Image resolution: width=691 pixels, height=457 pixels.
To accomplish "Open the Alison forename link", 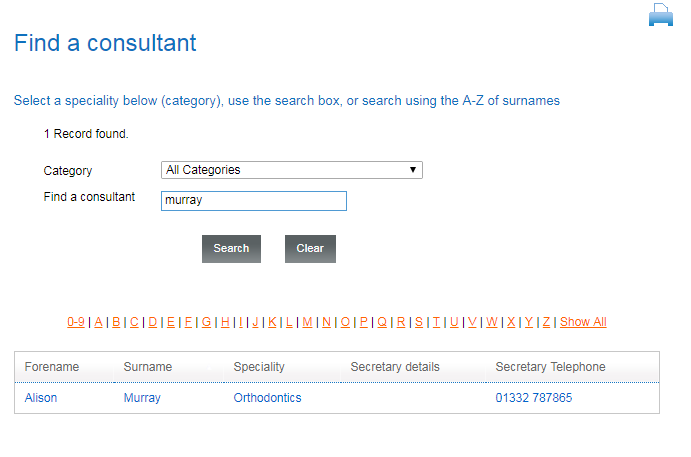I will pos(41,398).
